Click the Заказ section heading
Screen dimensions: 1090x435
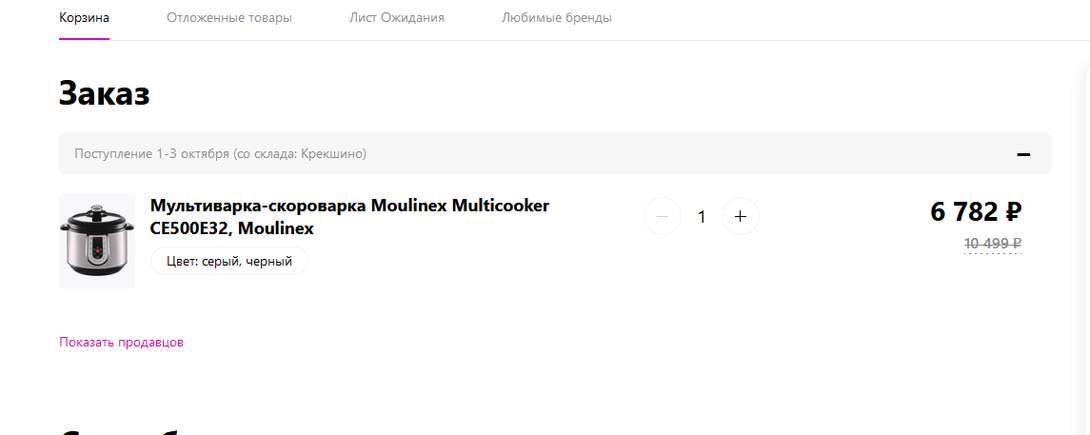[x=104, y=93]
